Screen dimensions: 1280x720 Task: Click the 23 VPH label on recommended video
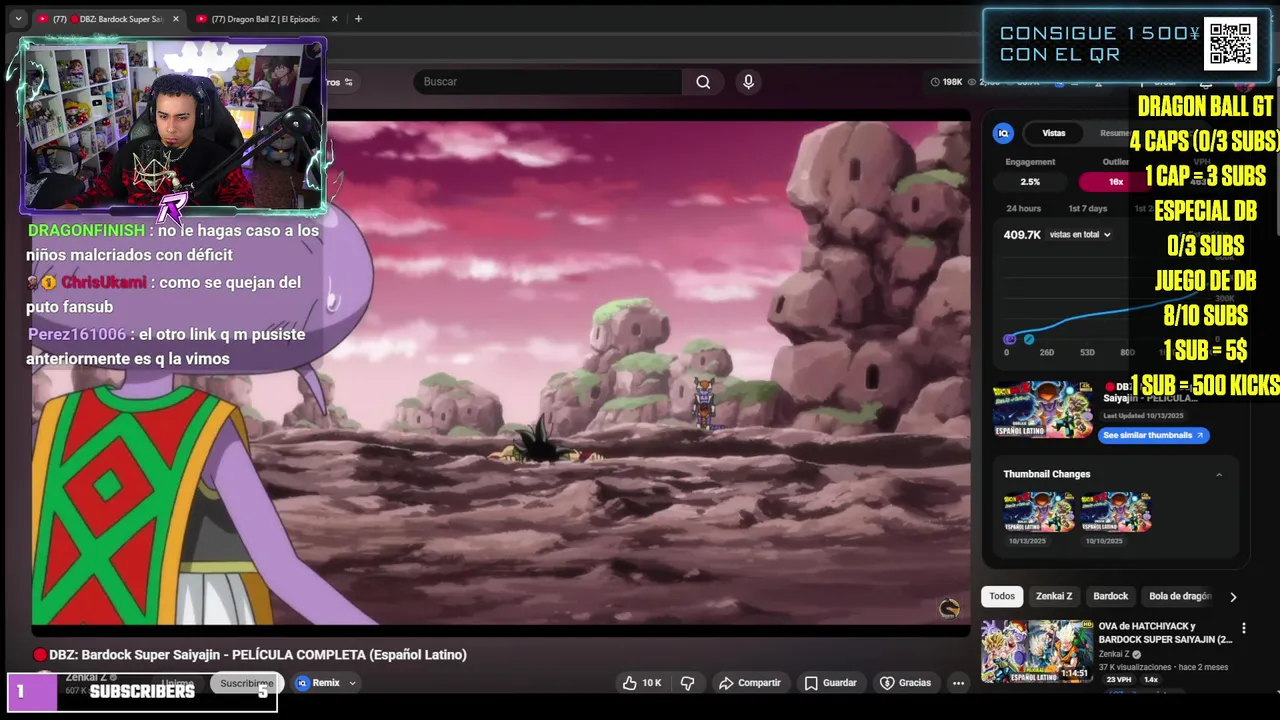pyautogui.click(x=1118, y=679)
